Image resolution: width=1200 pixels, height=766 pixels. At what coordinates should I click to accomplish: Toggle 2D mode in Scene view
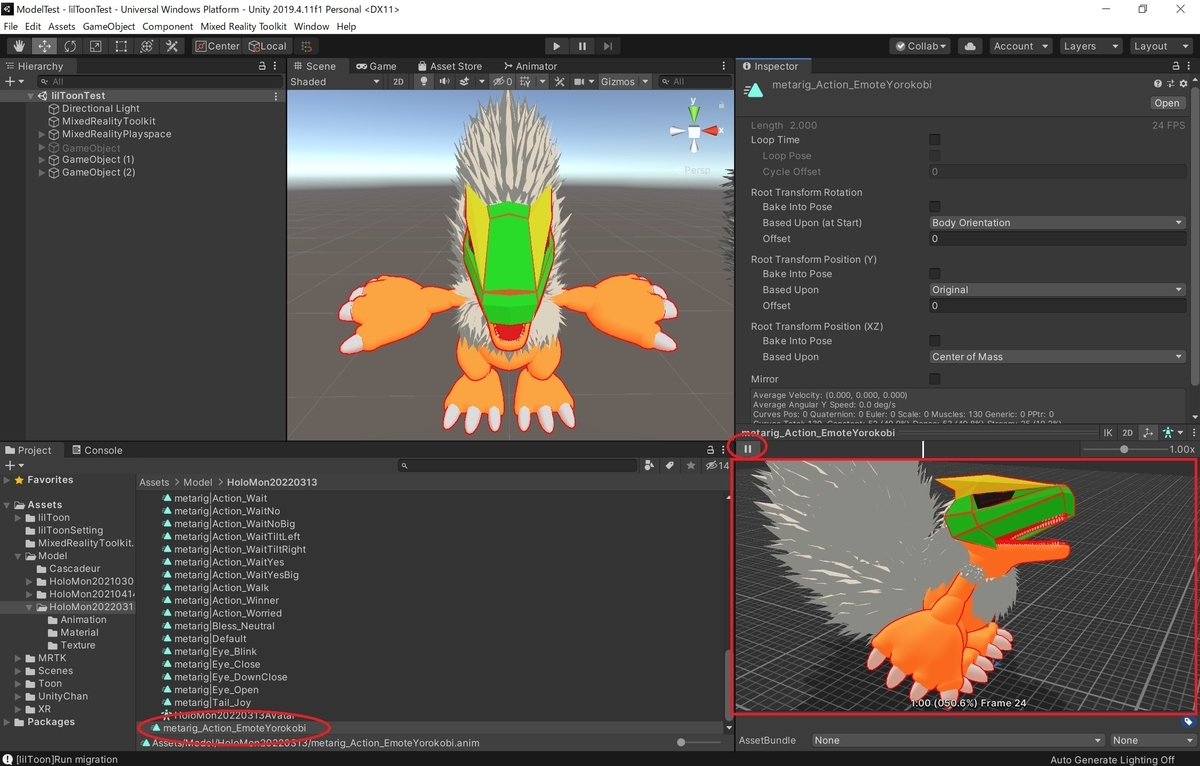tap(397, 82)
